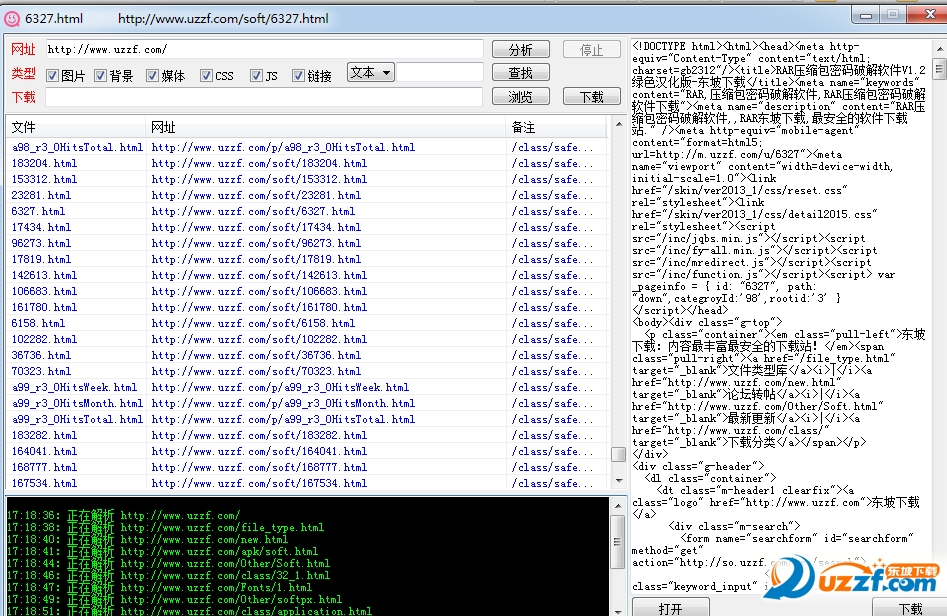Select file 17819.html

pyautogui.click(x=41, y=259)
